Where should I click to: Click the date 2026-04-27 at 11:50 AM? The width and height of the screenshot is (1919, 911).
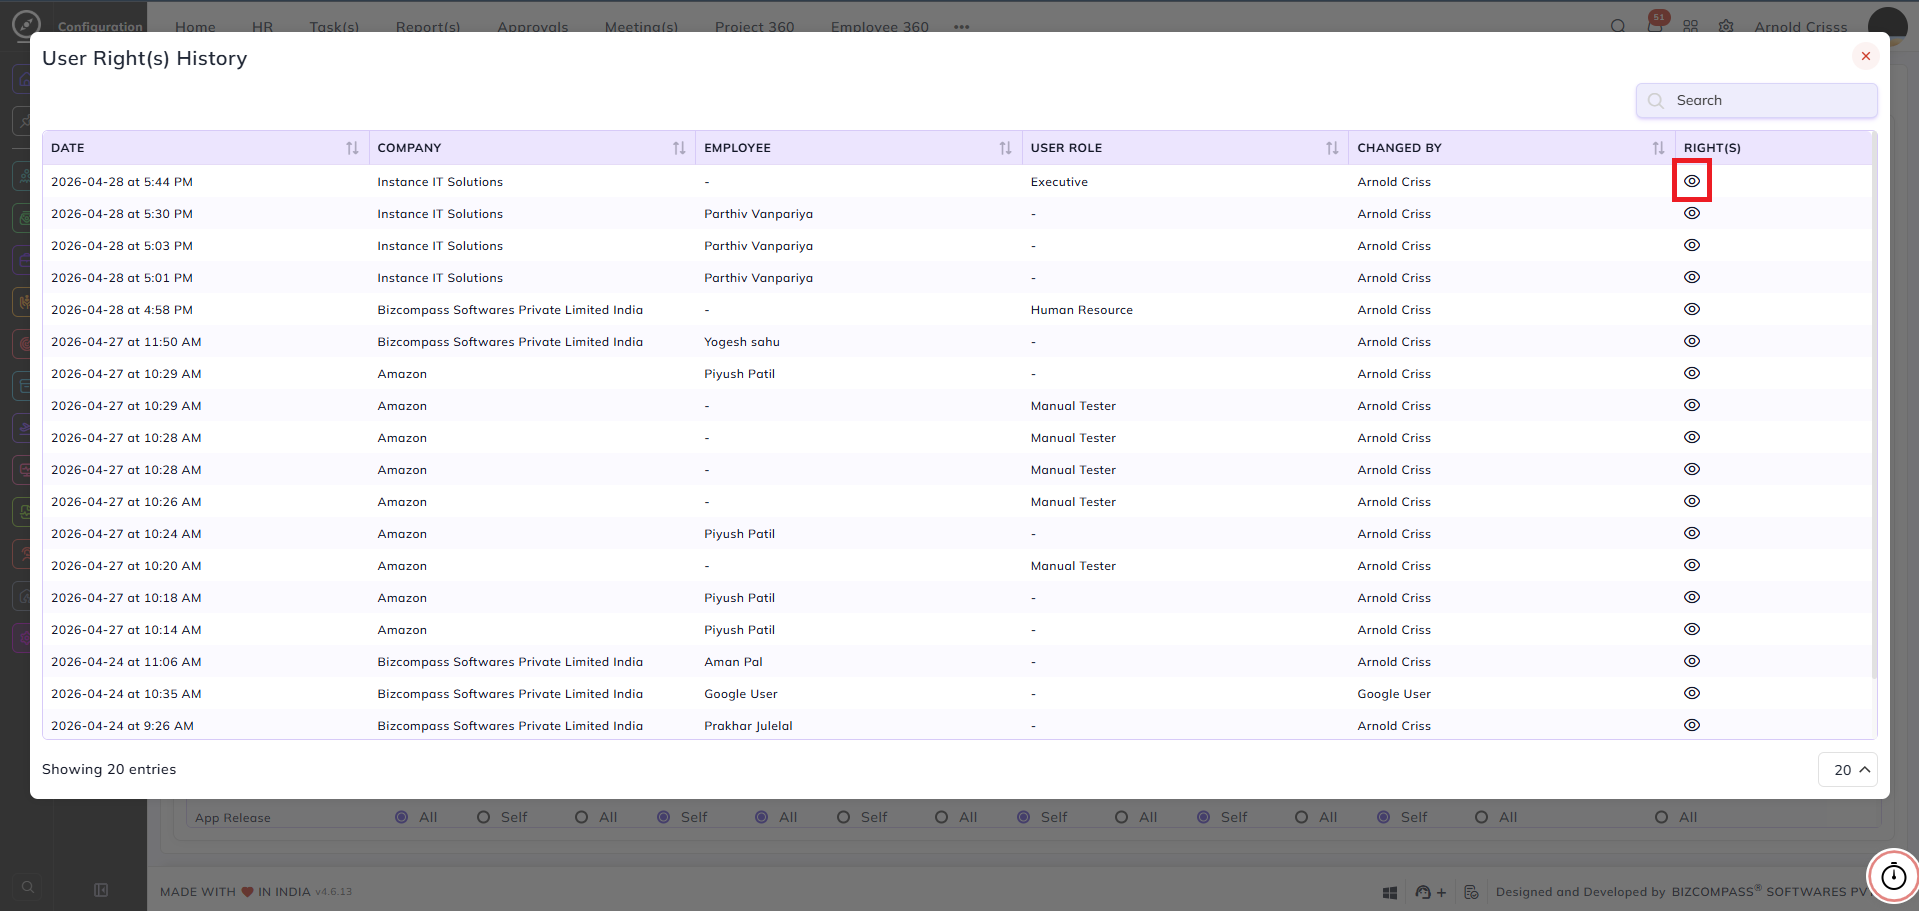(x=126, y=342)
